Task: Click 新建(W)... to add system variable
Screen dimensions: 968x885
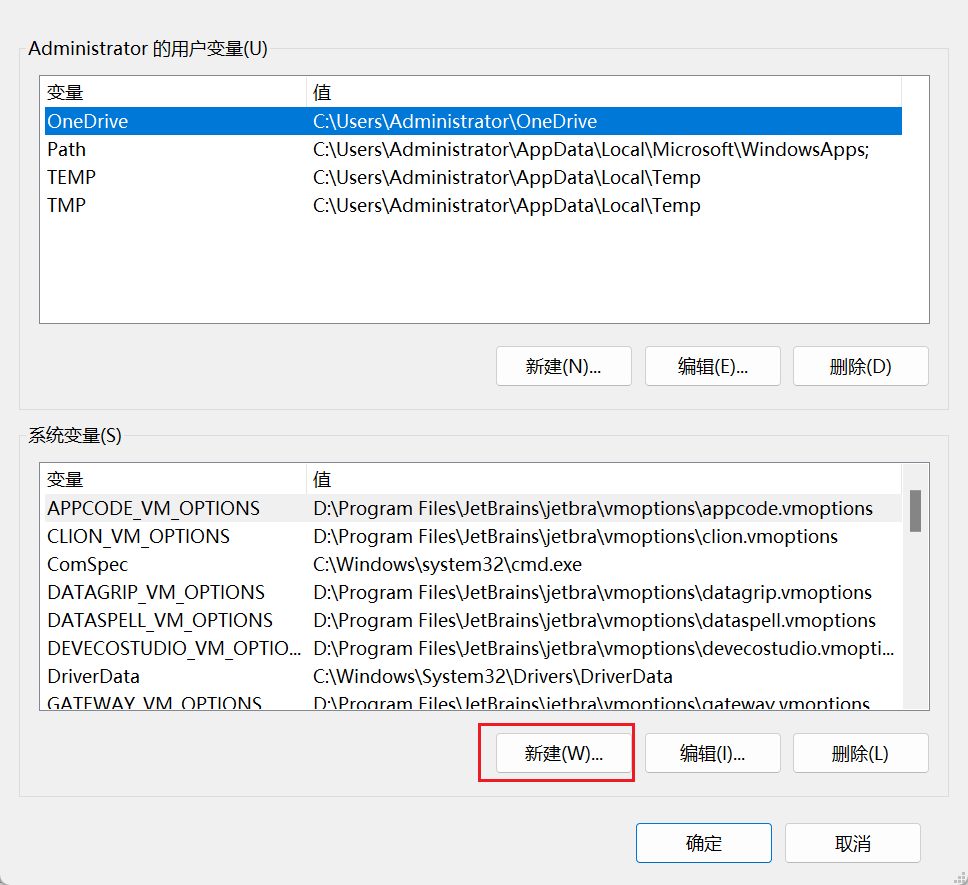Action: [563, 753]
